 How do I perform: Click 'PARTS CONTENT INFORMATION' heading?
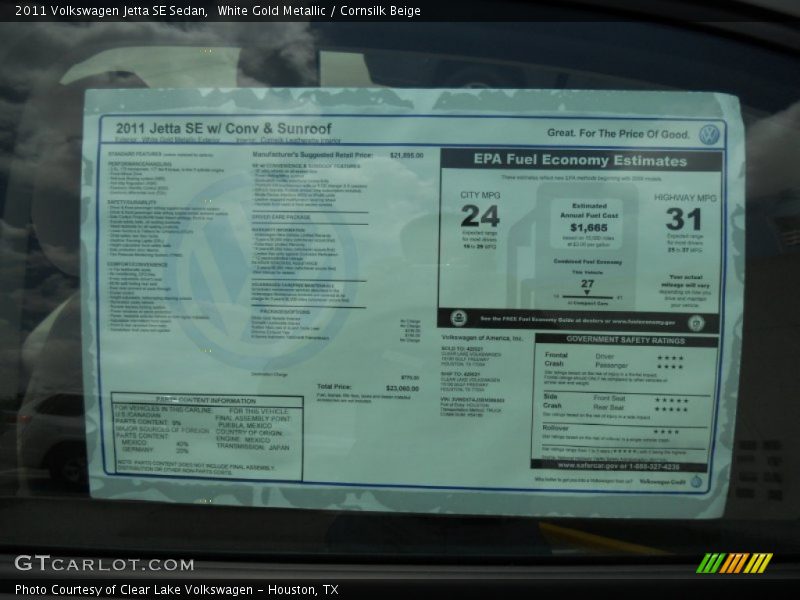206,401
